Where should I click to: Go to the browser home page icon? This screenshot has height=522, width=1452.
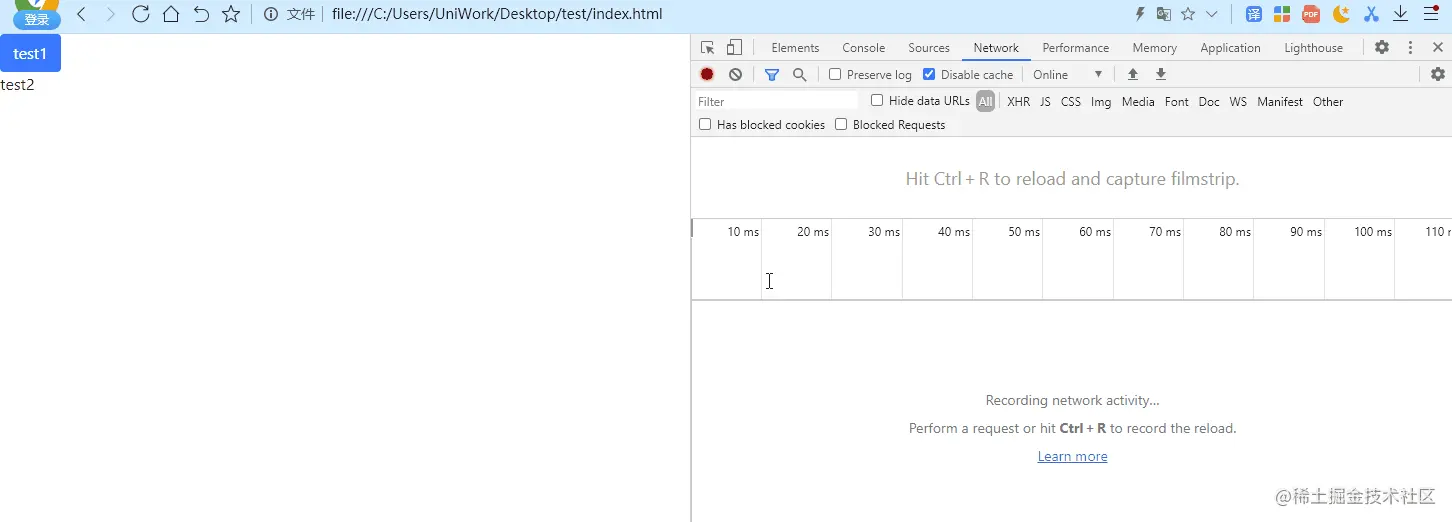click(171, 14)
